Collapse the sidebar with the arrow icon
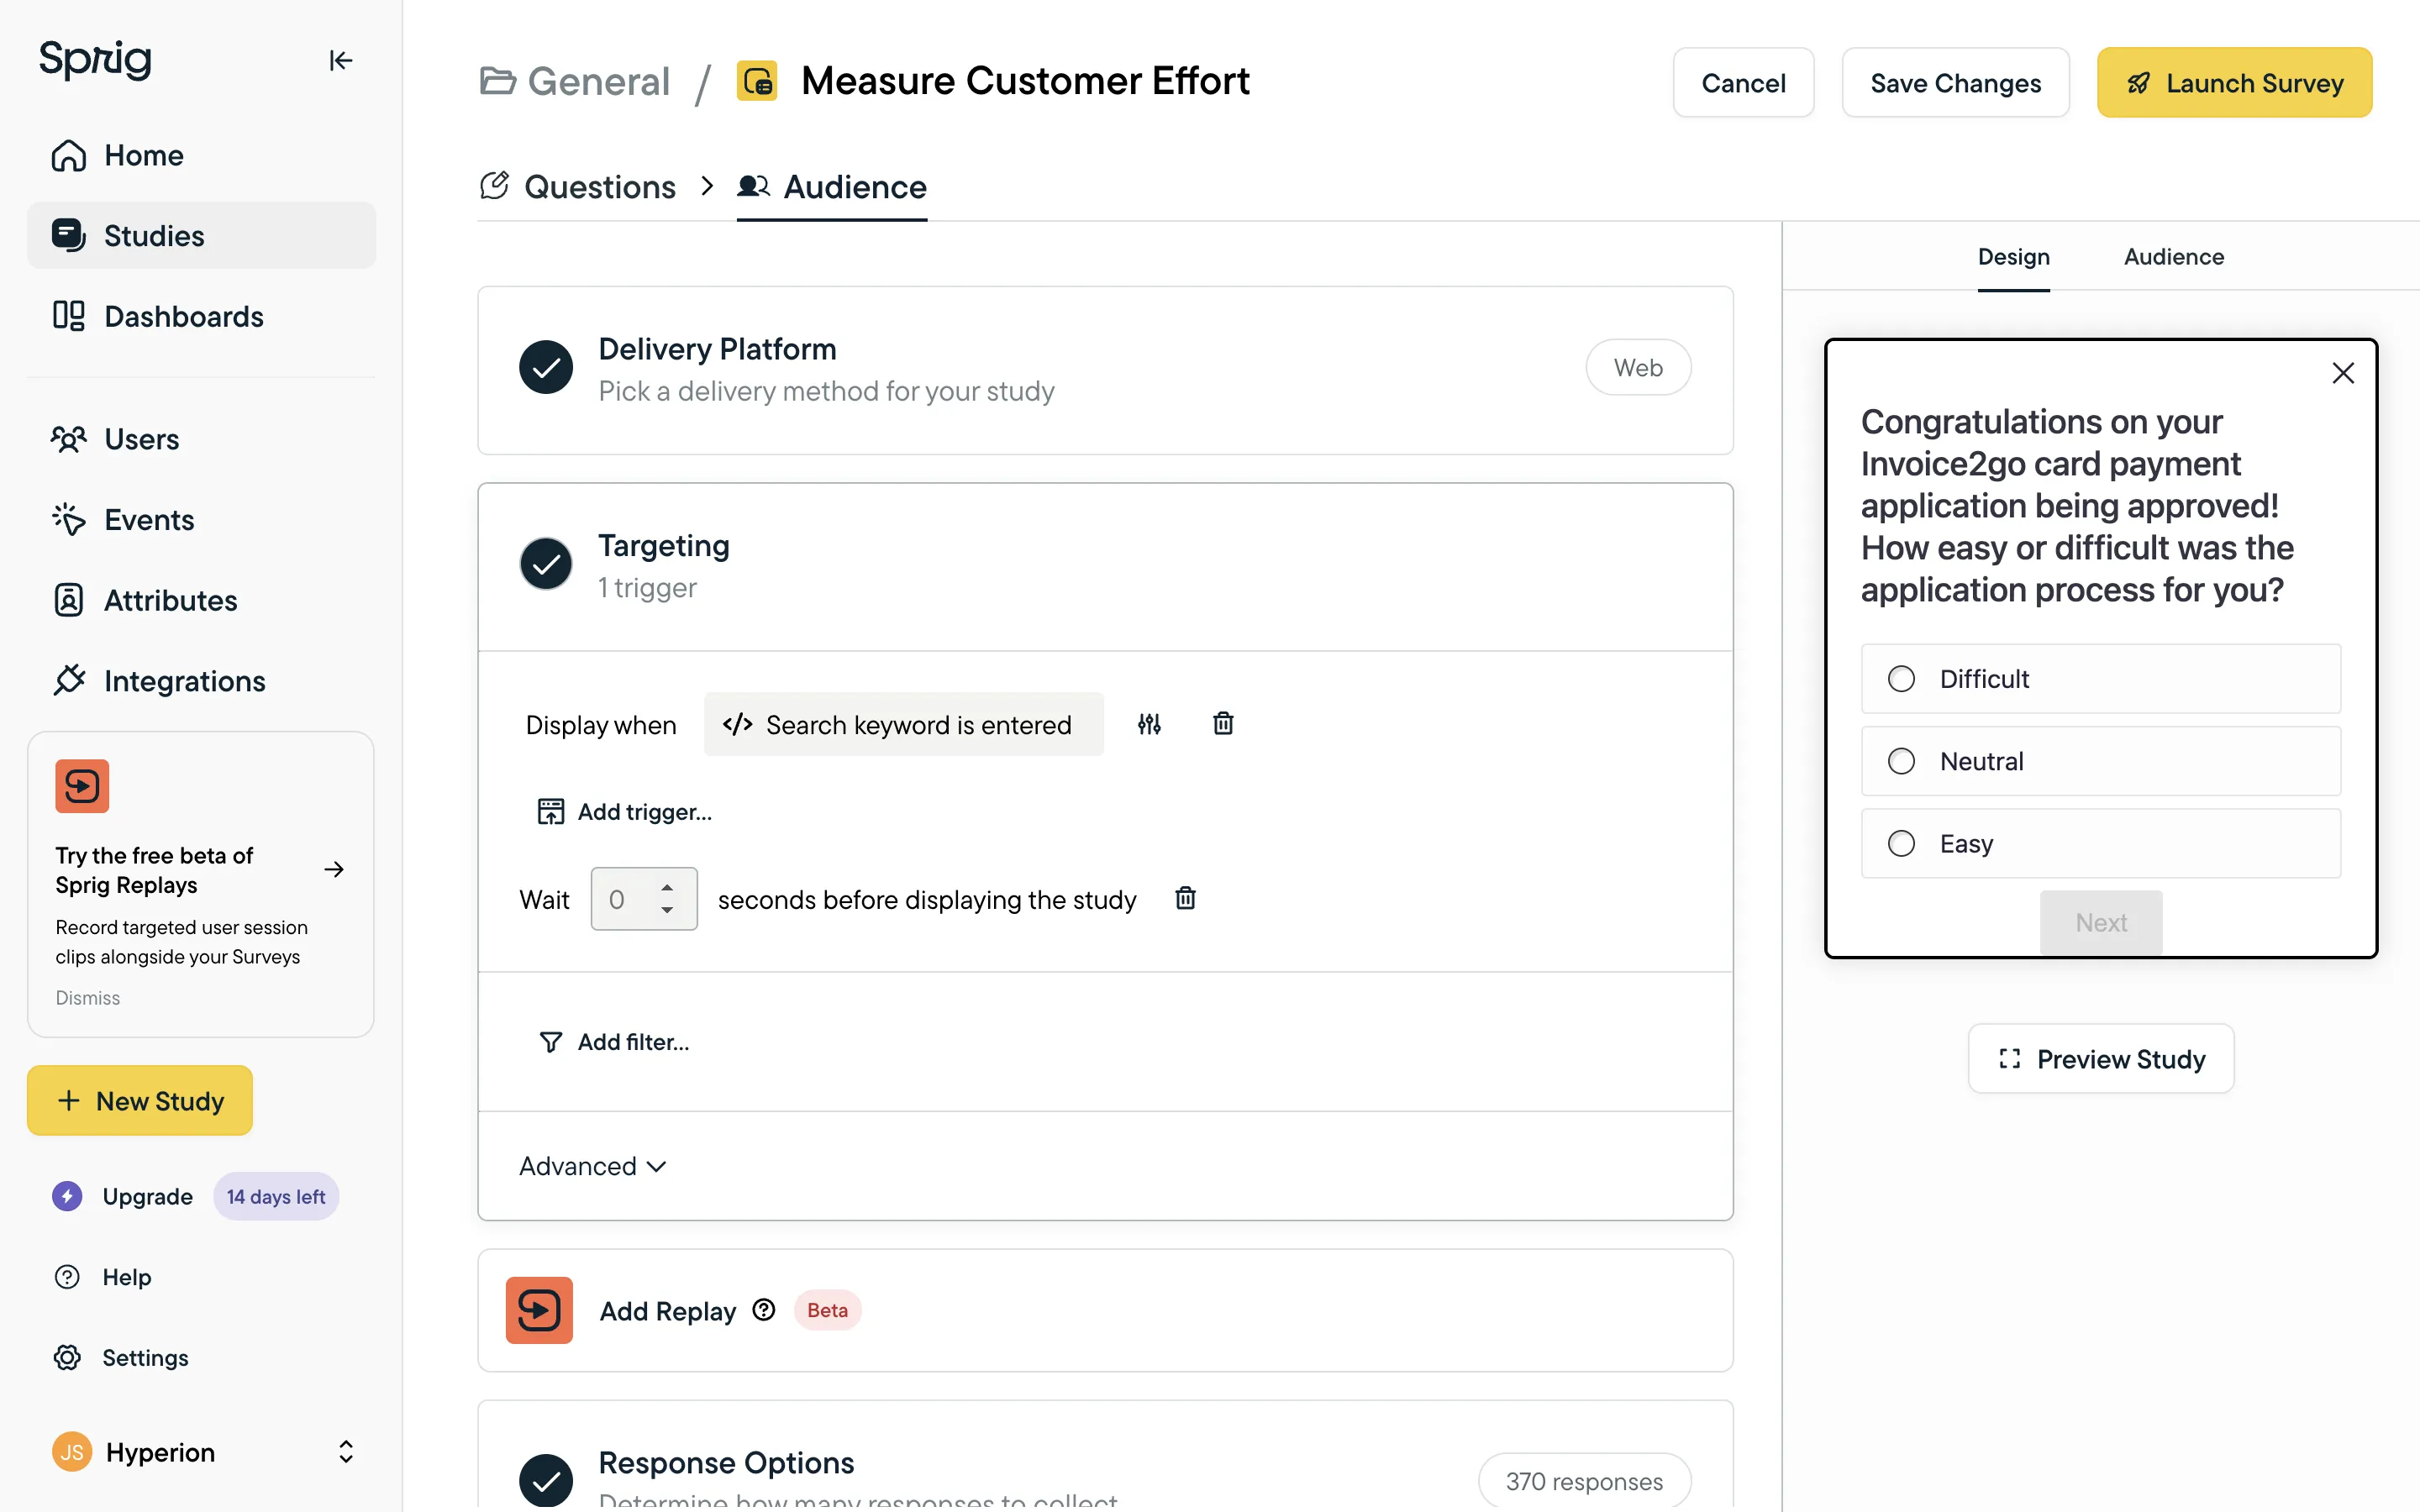 340,61
